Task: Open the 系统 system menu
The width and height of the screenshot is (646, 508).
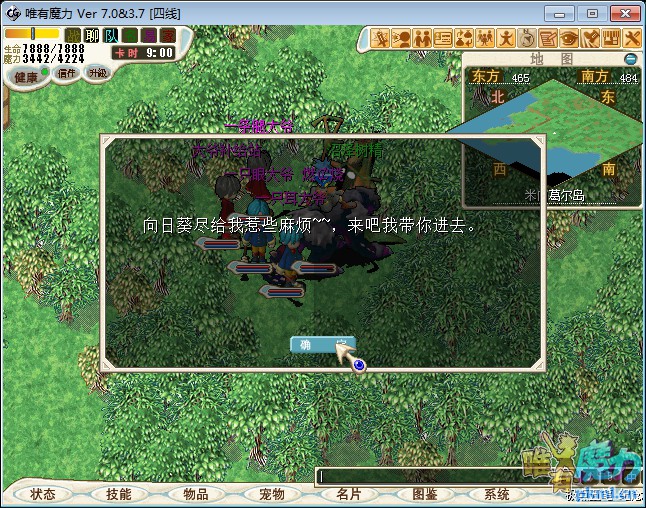Action: click(x=497, y=494)
